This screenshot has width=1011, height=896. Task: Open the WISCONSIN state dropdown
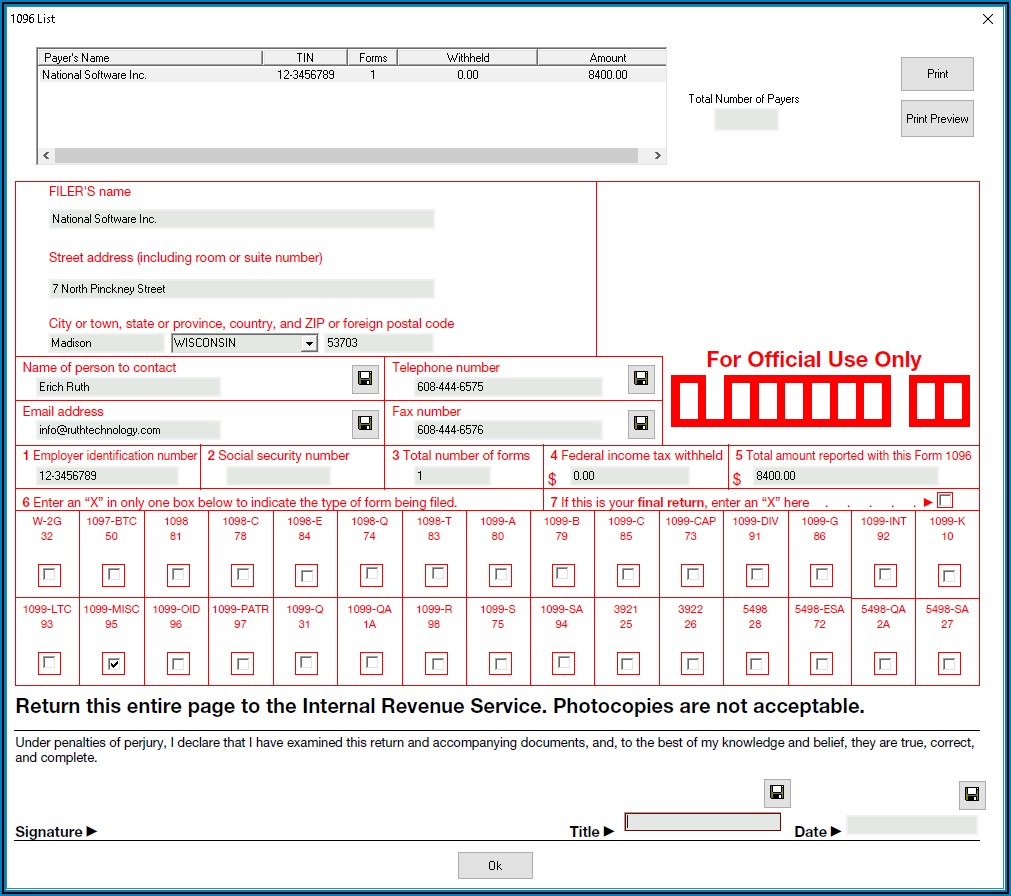[308, 343]
